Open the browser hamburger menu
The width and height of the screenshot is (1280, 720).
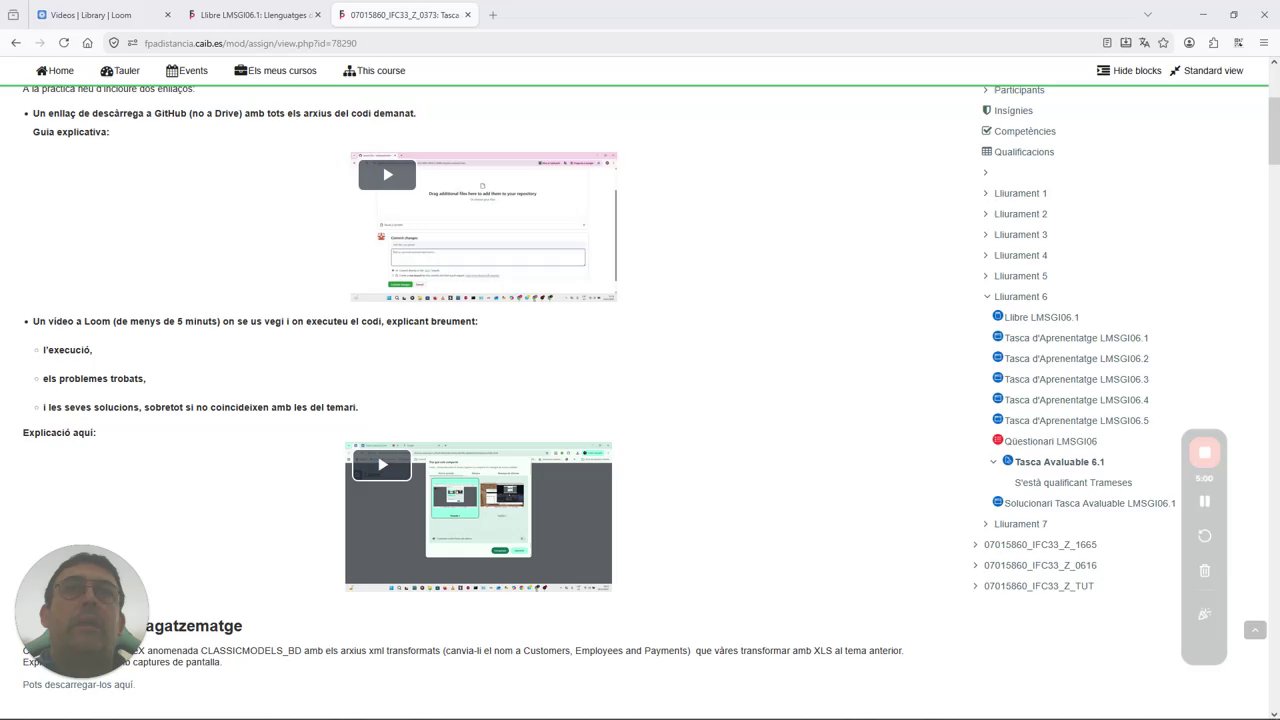tap(1264, 43)
